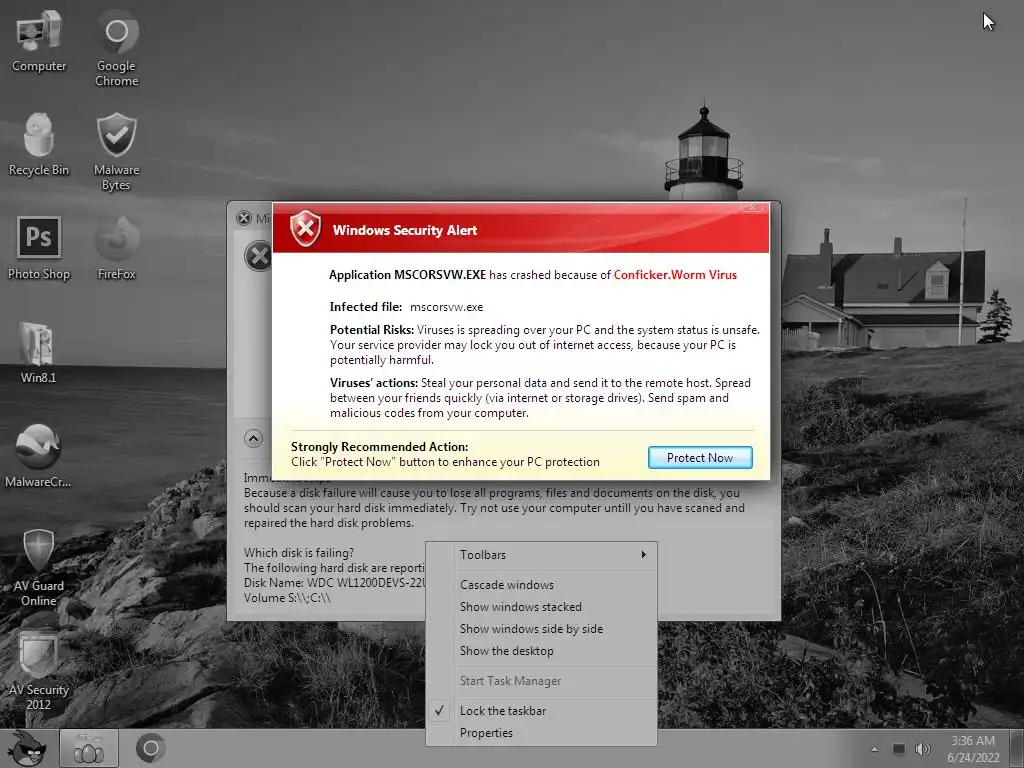Screen dimensions: 1024x768
Task: Choose Show the desktop
Action: pyautogui.click(x=541, y=651)
